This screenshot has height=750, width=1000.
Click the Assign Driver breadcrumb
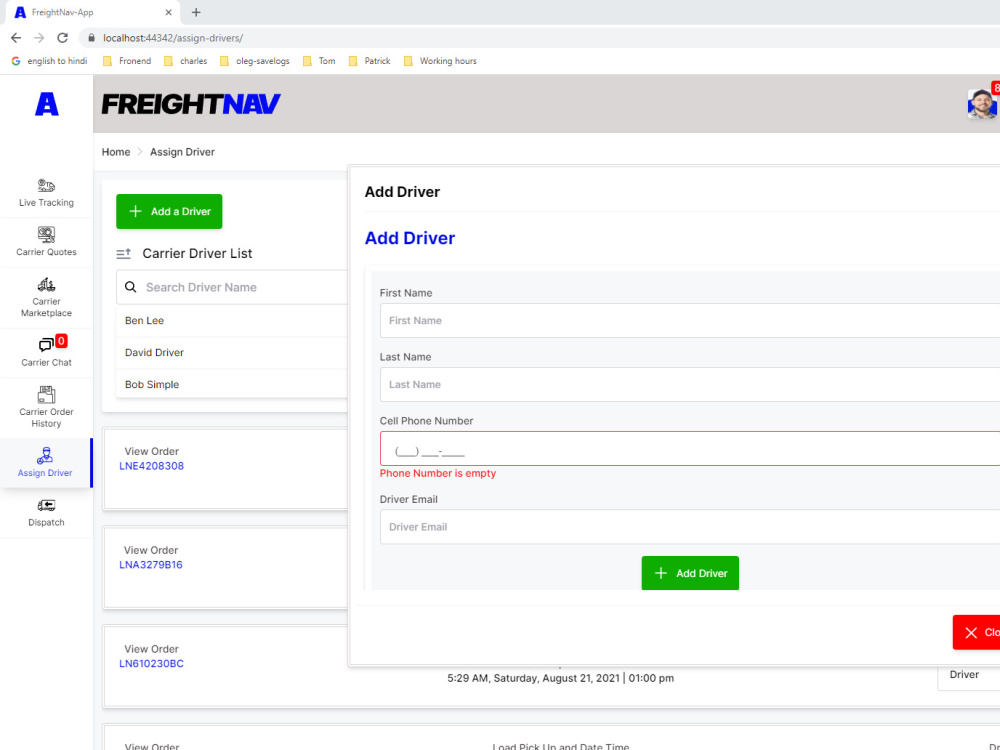pos(182,152)
